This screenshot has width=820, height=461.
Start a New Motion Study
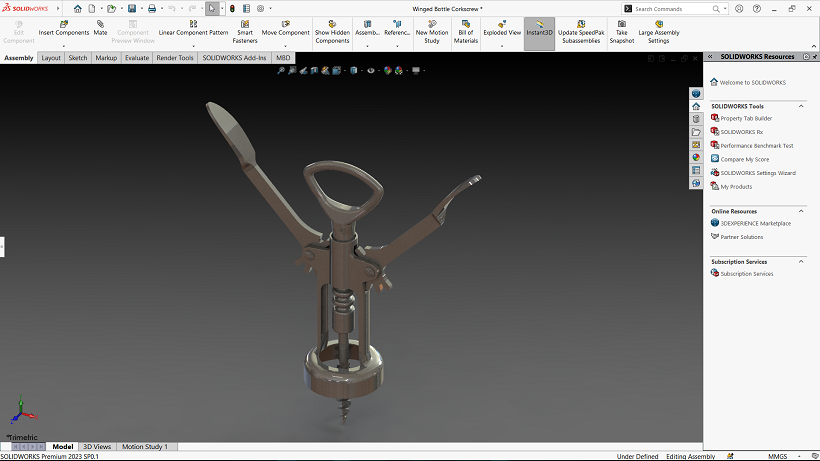click(432, 32)
